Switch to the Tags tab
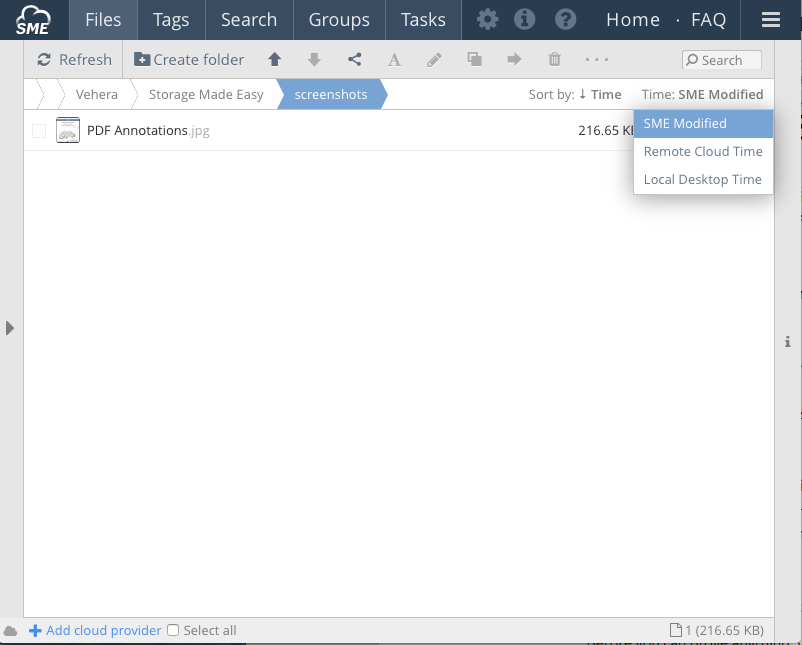The image size is (802, 645). point(171,20)
